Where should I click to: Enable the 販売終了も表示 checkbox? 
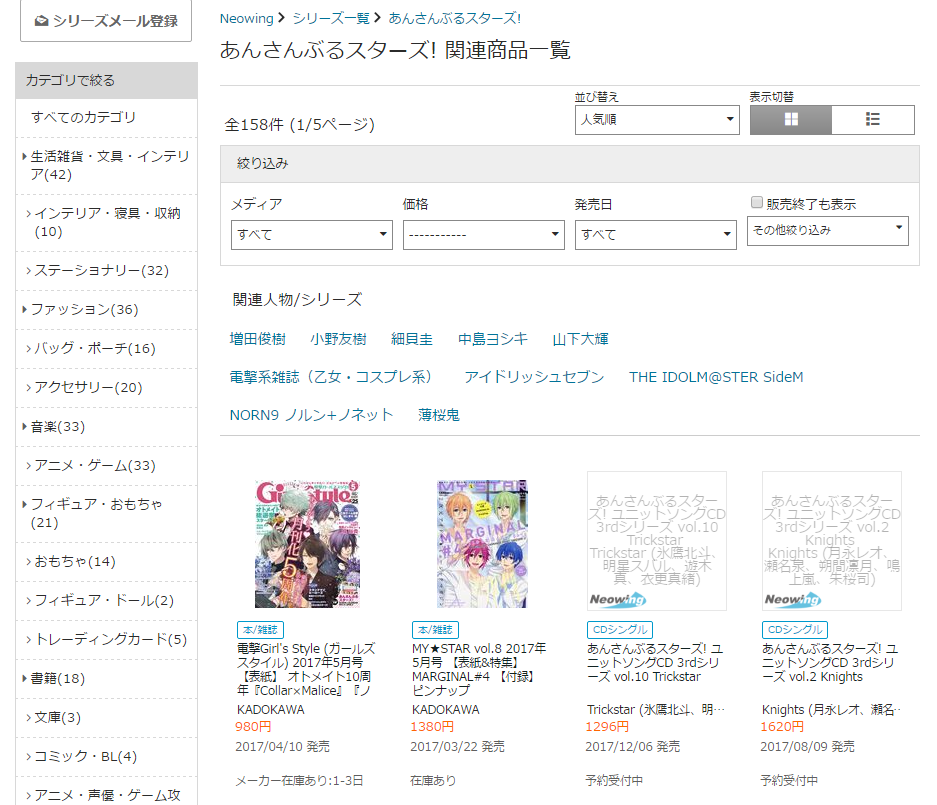[x=757, y=203]
